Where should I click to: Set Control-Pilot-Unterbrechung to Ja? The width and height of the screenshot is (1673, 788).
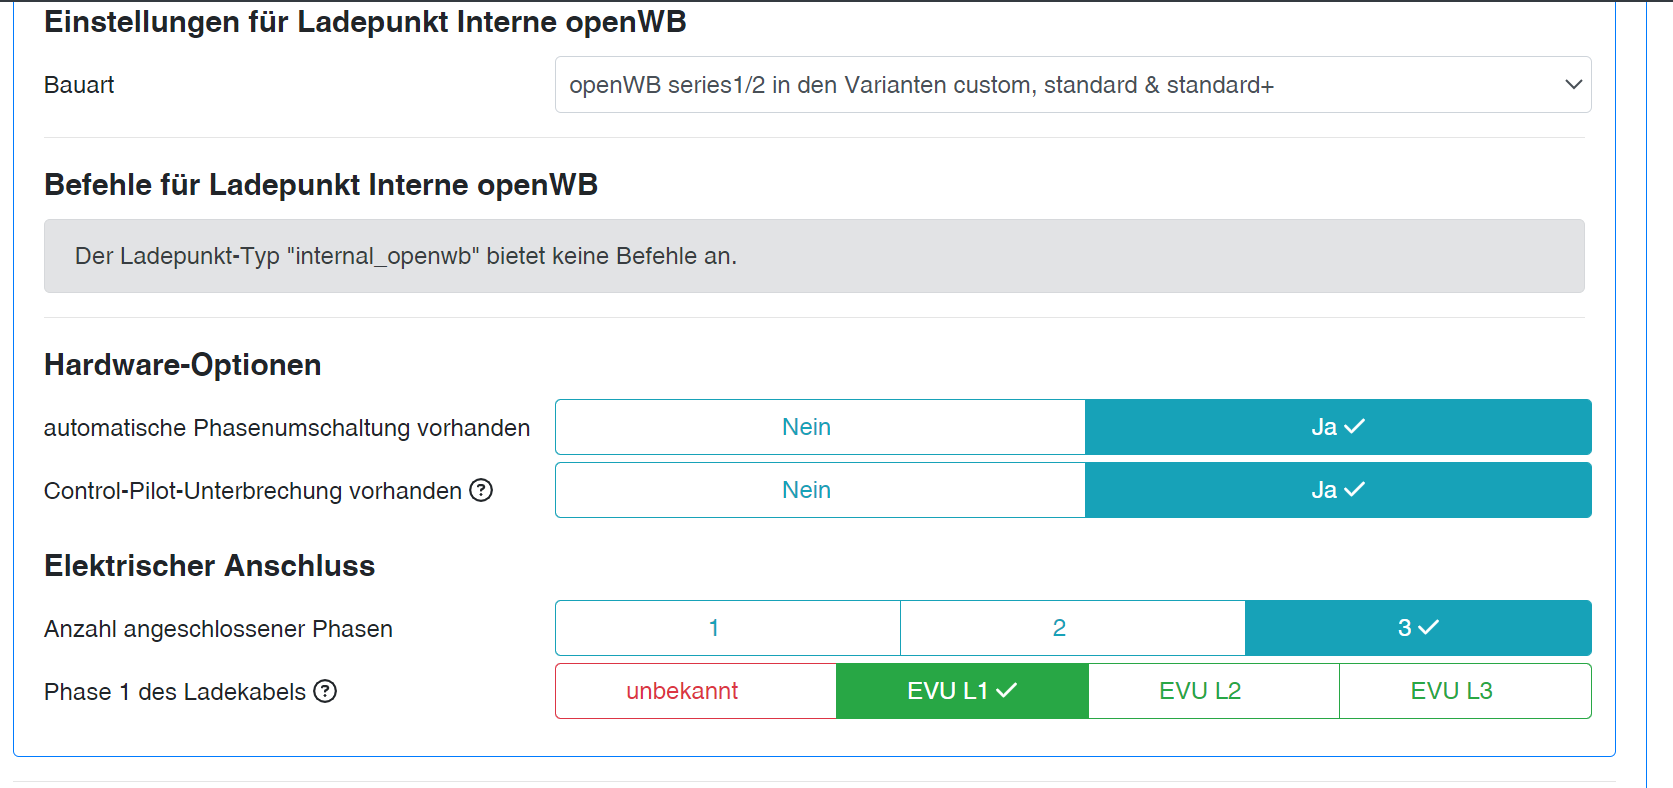(x=1338, y=490)
